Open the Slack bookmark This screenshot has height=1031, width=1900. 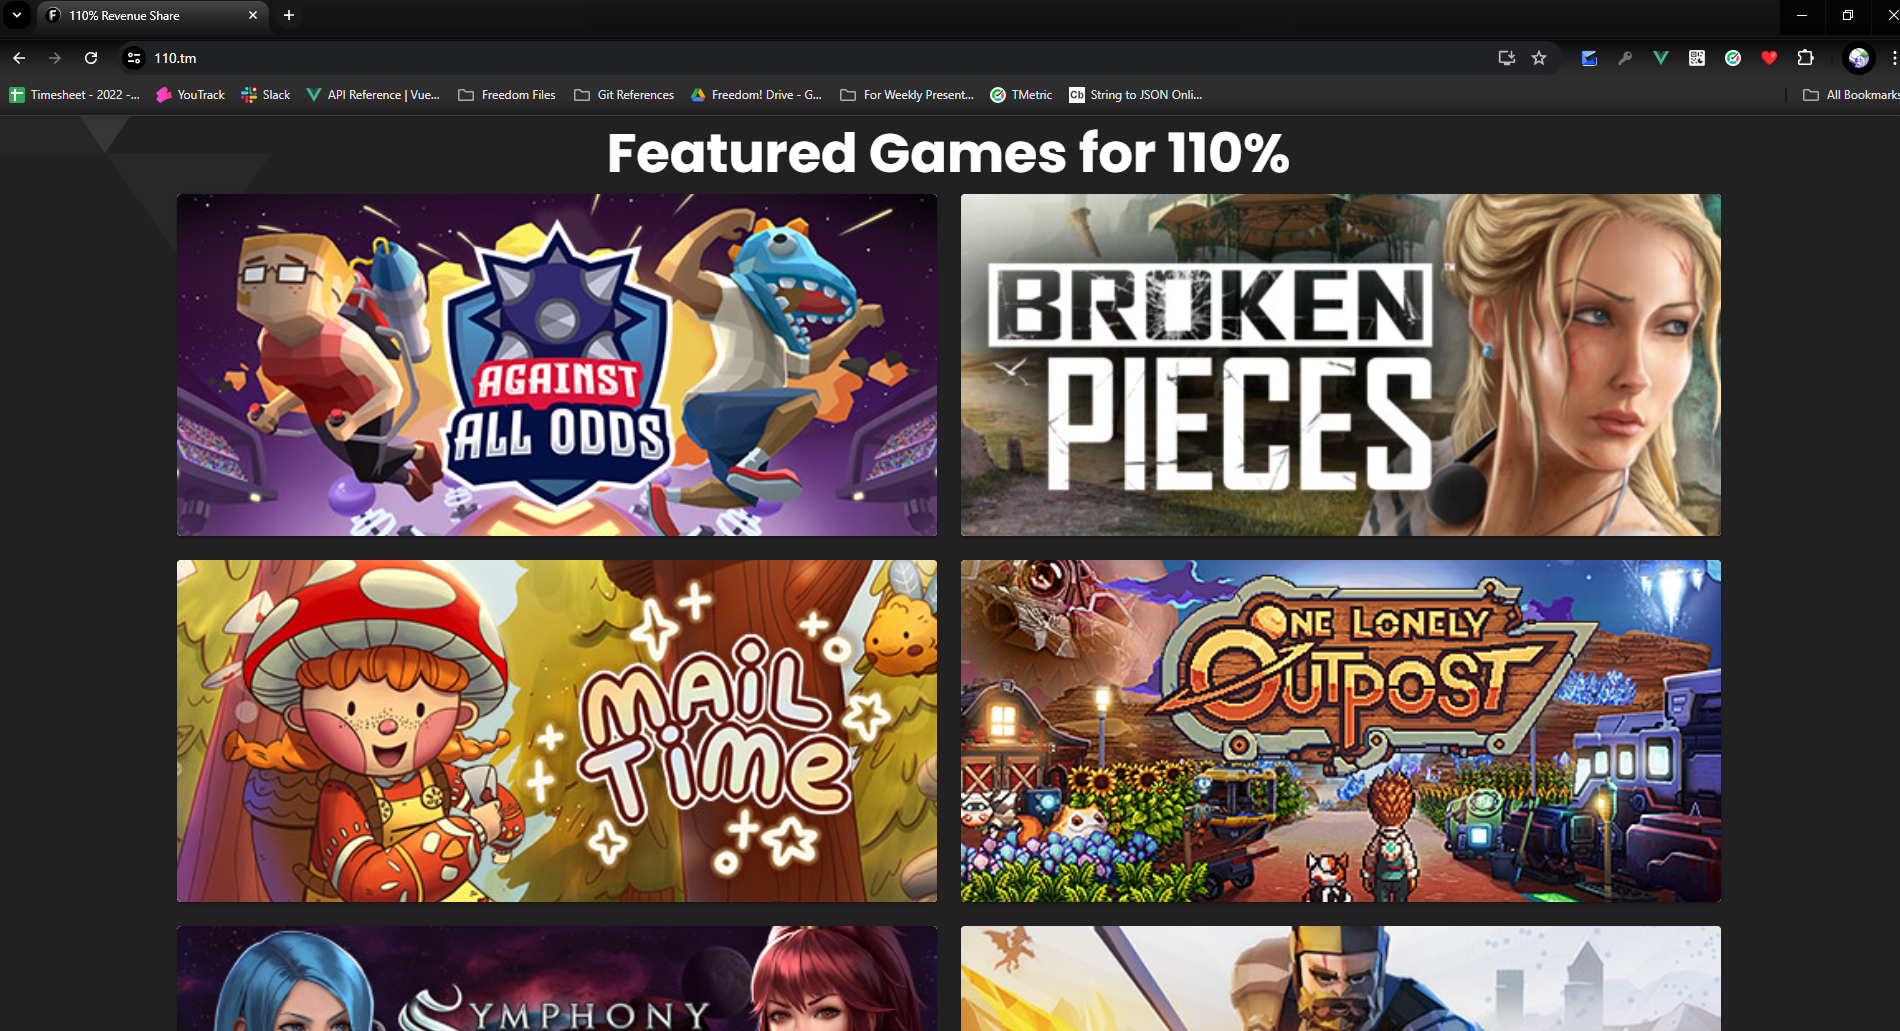click(265, 95)
